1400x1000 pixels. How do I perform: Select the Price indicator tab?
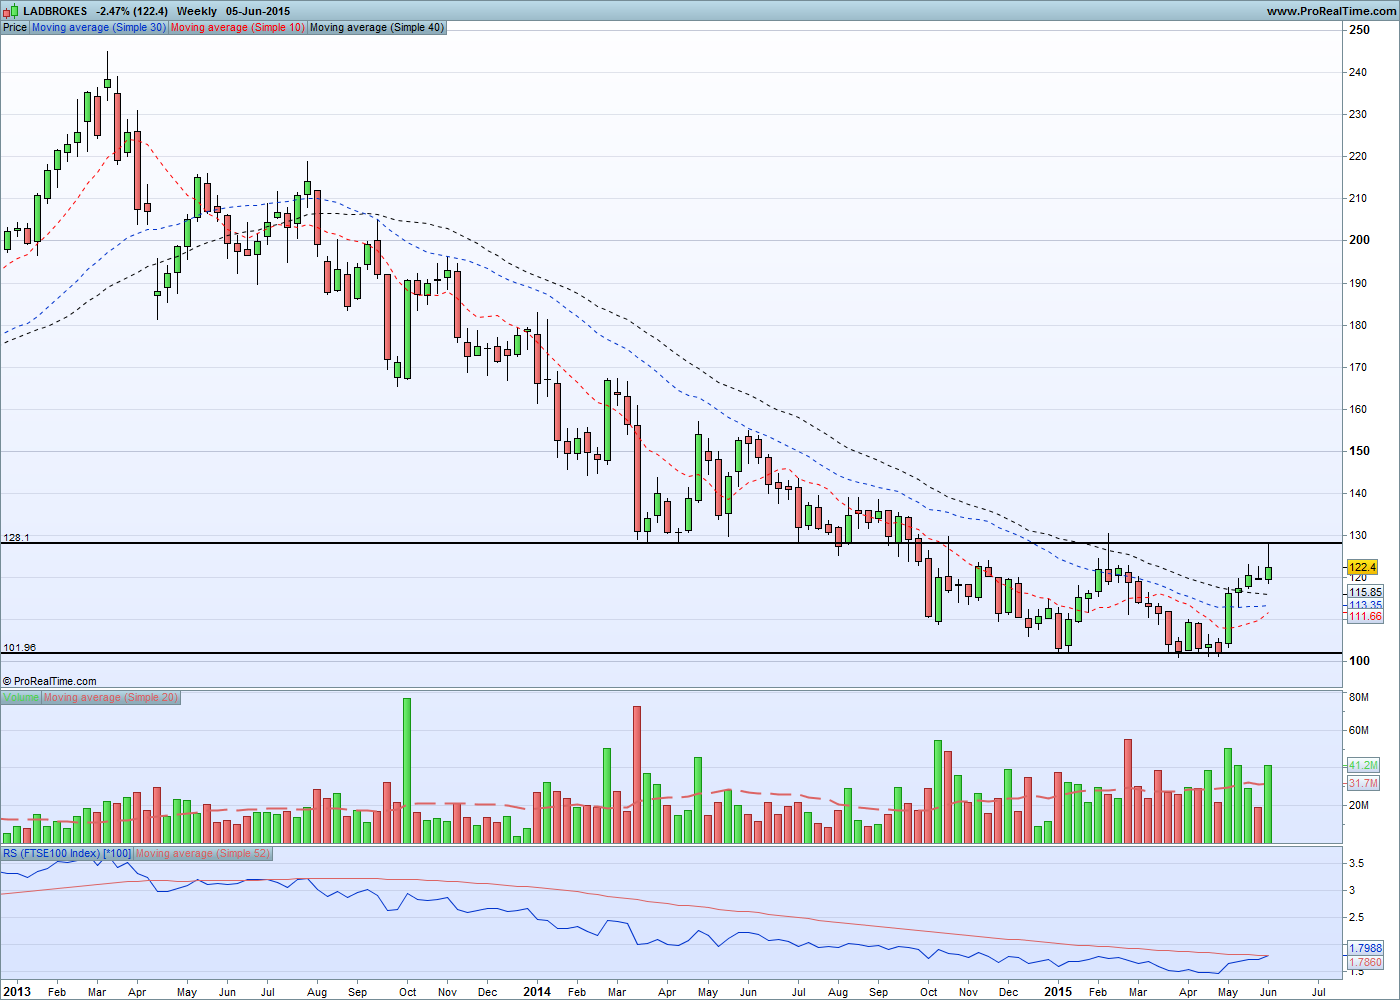pos(15,27)
